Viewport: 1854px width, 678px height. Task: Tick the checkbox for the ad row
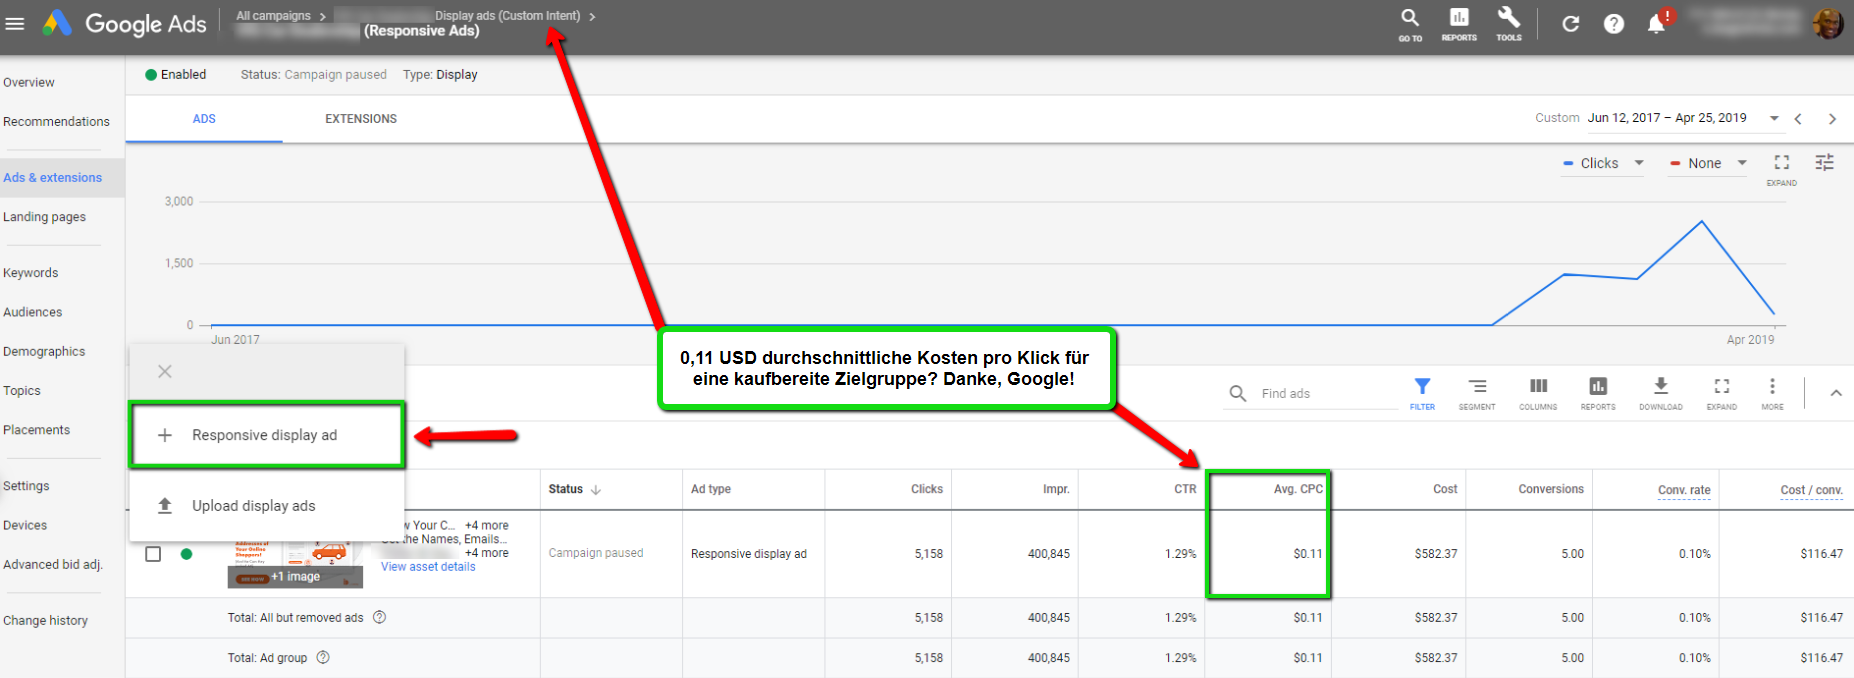tap(153, 554)
